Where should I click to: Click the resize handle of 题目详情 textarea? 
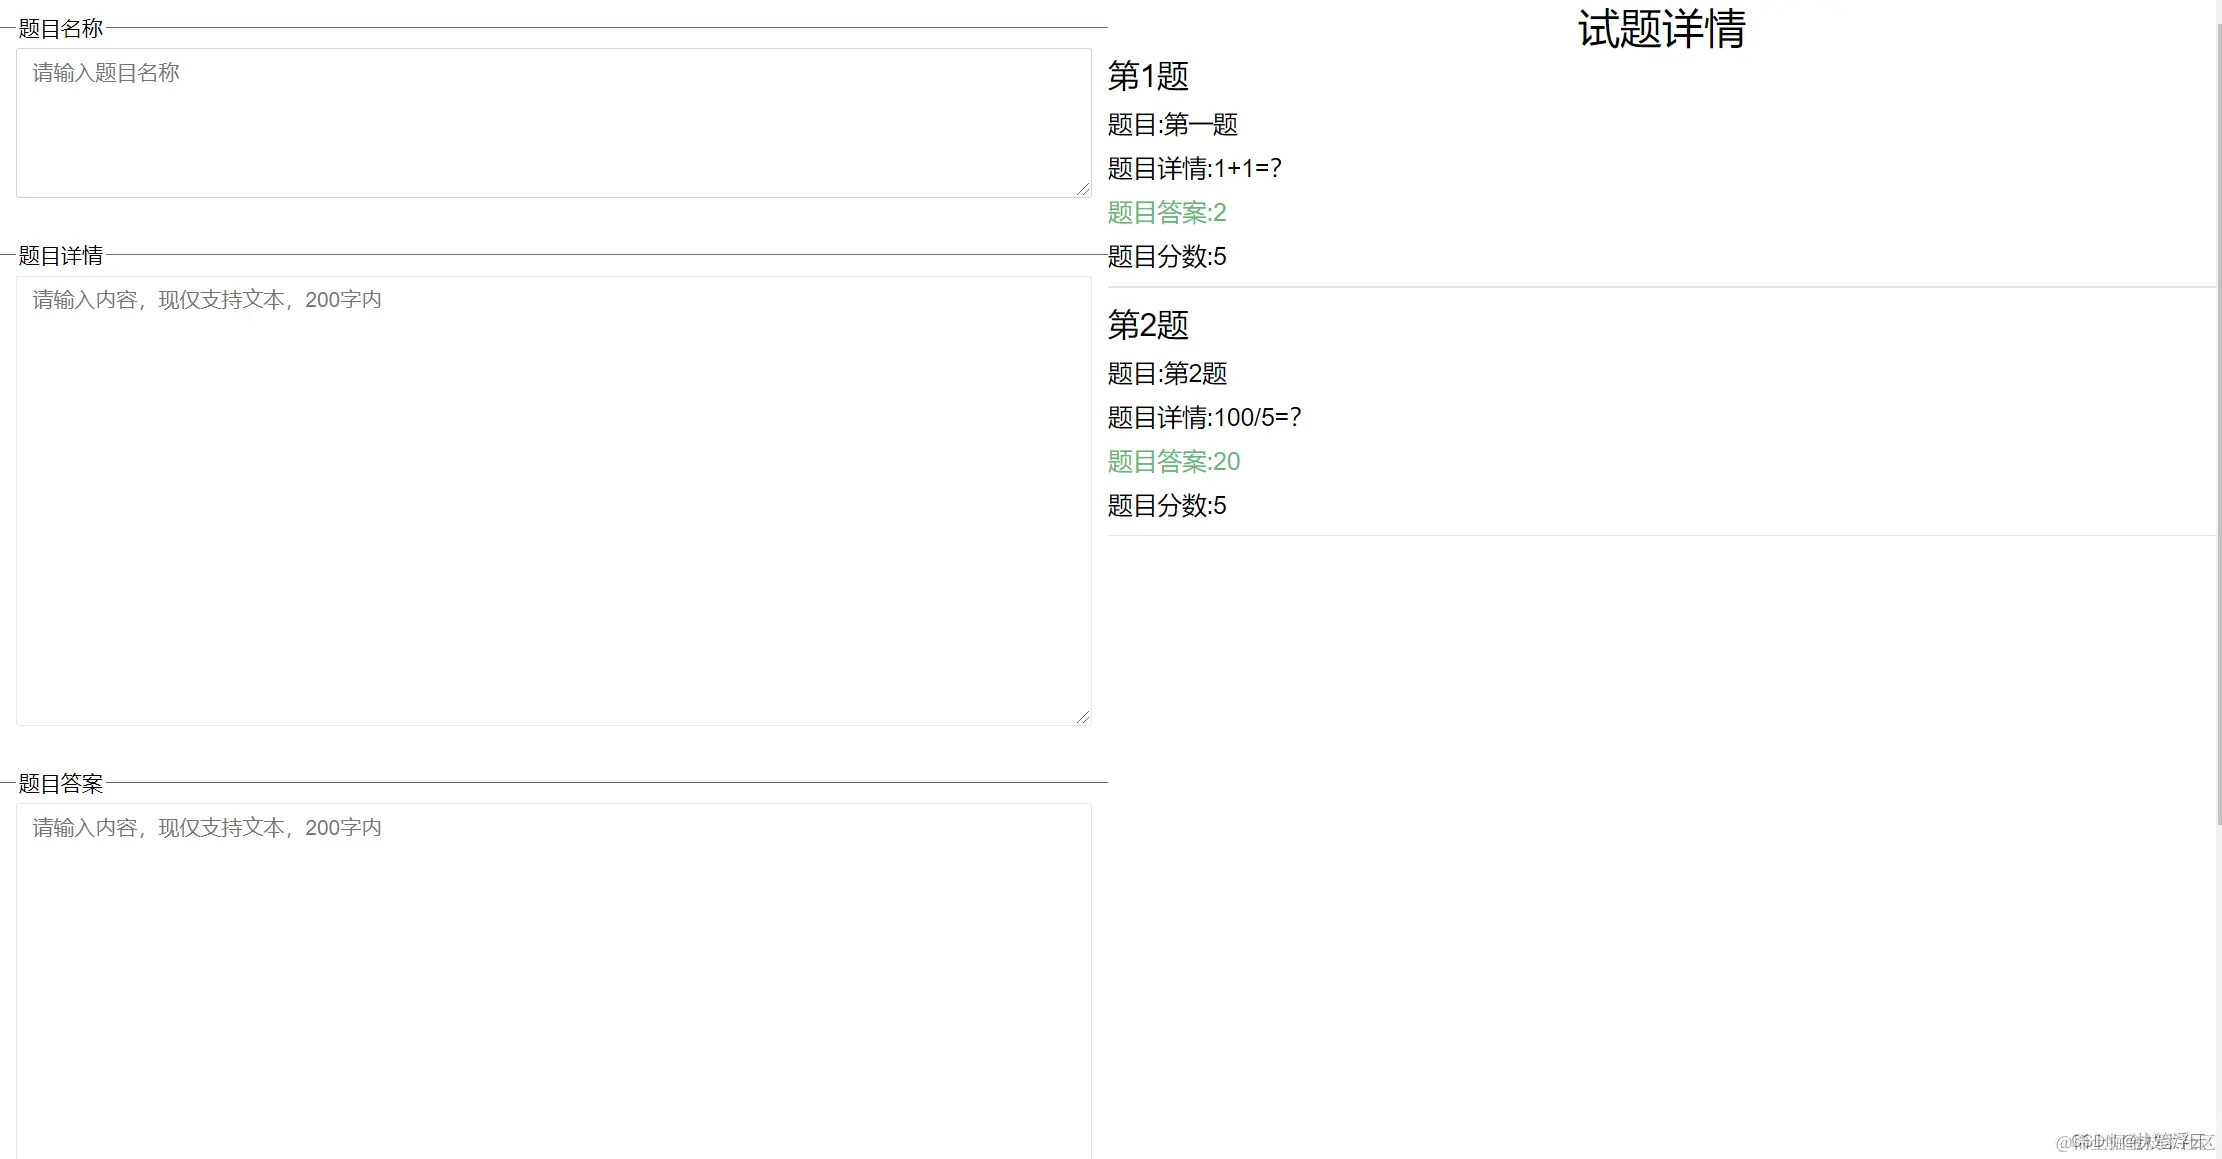[1083, 714]
